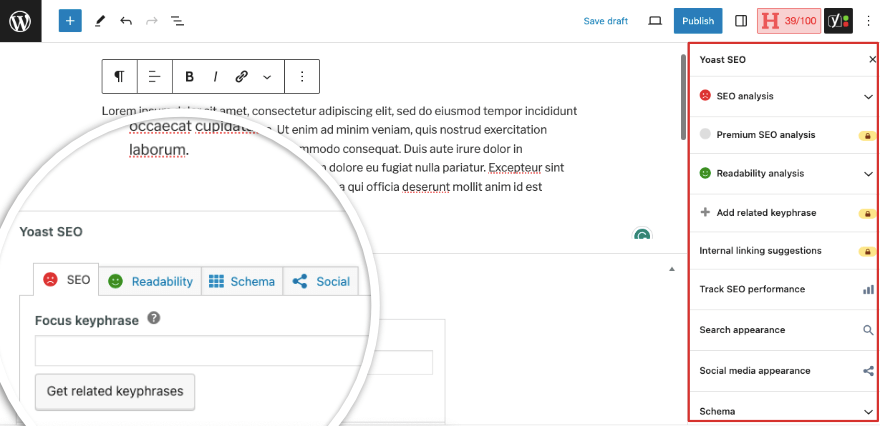880x426 pixels.
Task: Open Social media appearance
Action: point(784,371)
